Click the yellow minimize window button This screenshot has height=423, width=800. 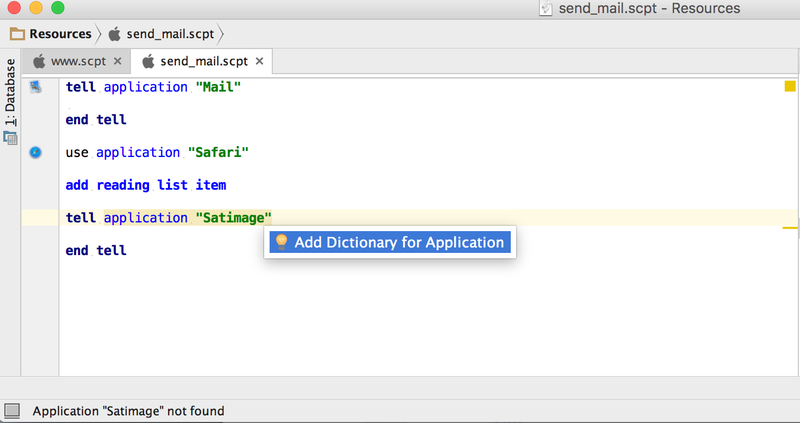click(x=36, y=7)
